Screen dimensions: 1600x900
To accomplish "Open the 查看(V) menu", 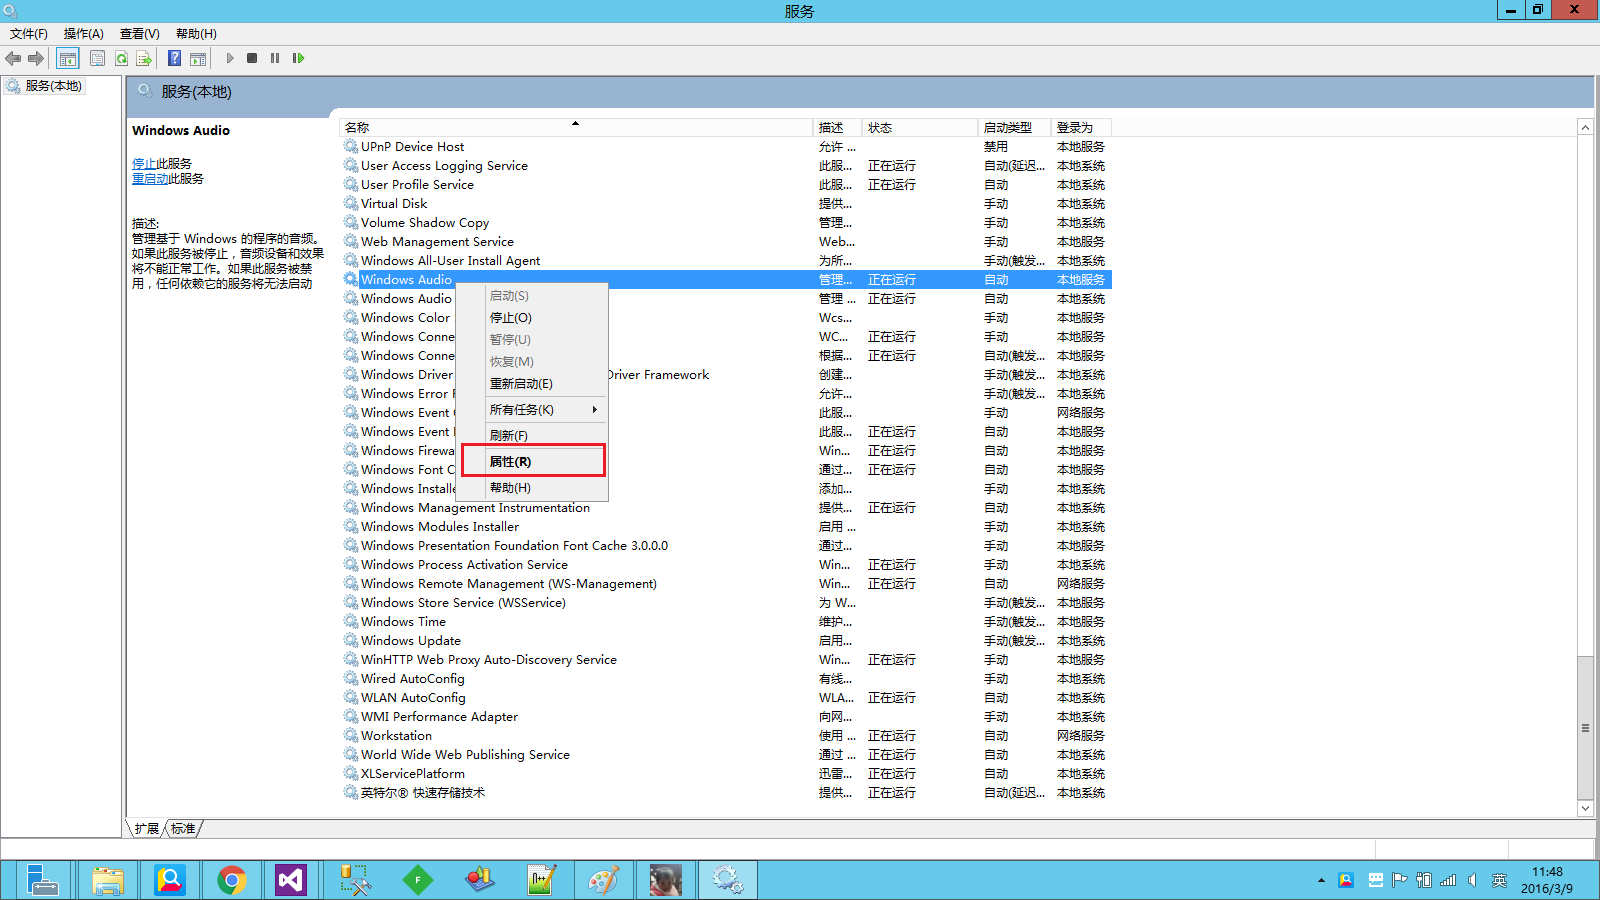I will click(x=140, y=34).
